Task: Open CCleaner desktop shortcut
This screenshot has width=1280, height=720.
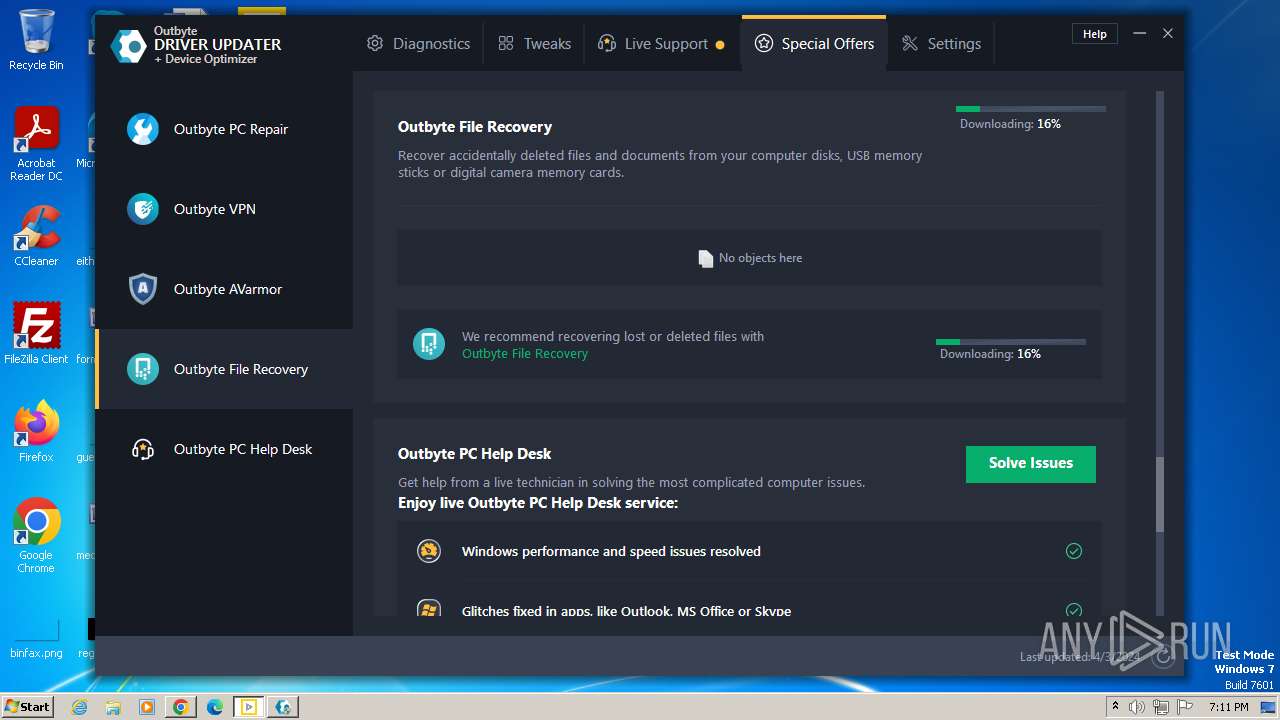Action: [x=36, y=236]
